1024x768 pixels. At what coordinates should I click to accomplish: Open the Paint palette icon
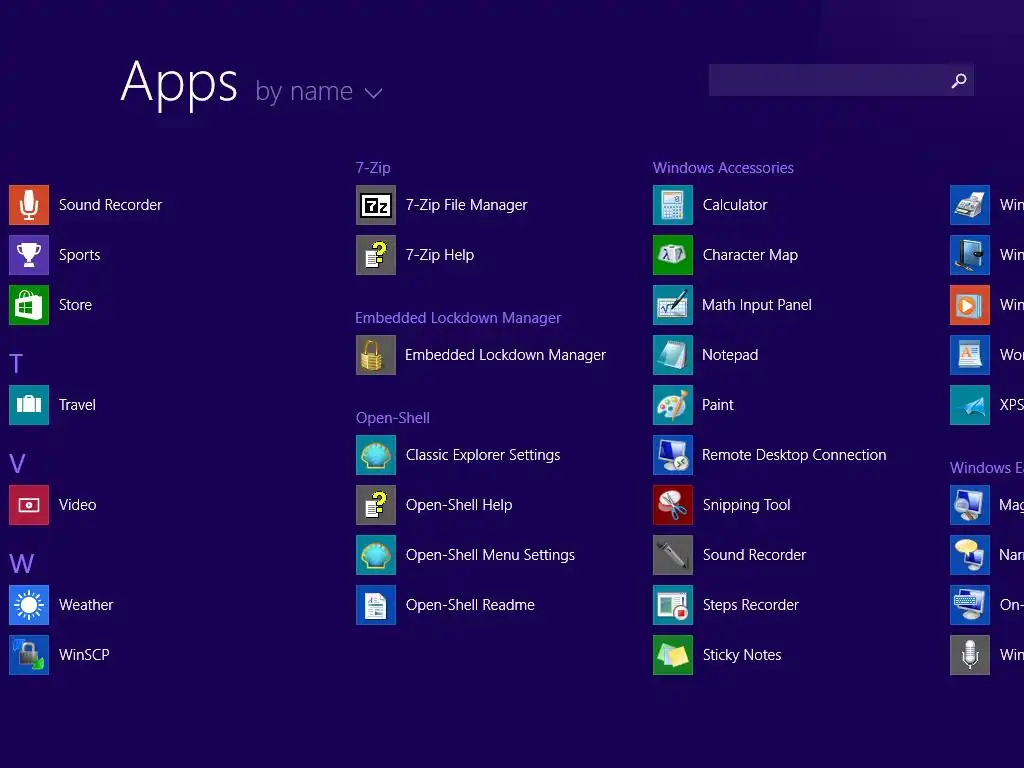coord(673,405)
